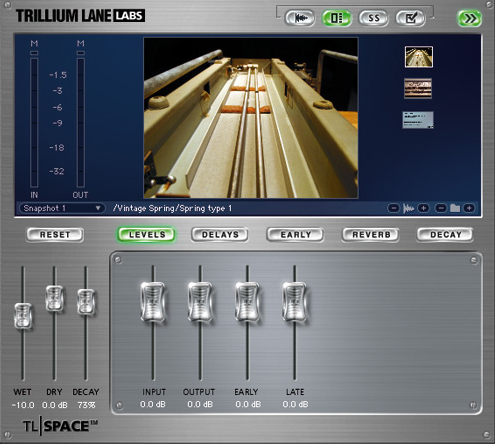The height and width of the screenshot is (444, 495).
Task: Click the EARLY level fader handle
Action: pyautogui.click(x=247, y=302)
